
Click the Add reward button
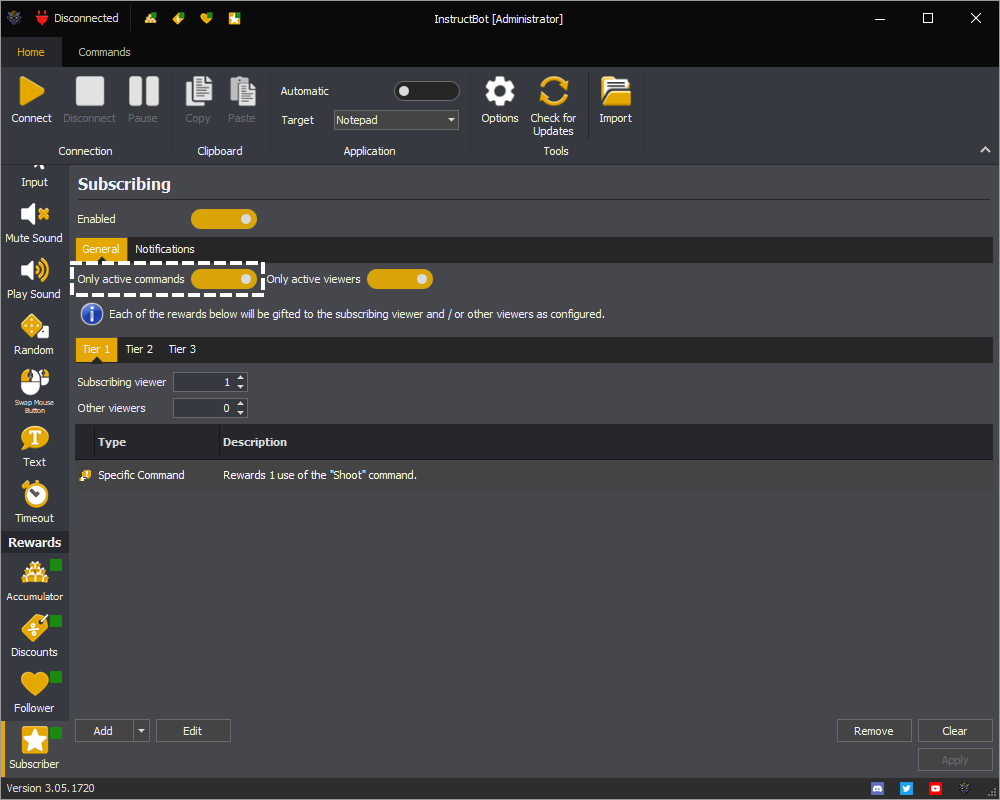coord(104,731)
